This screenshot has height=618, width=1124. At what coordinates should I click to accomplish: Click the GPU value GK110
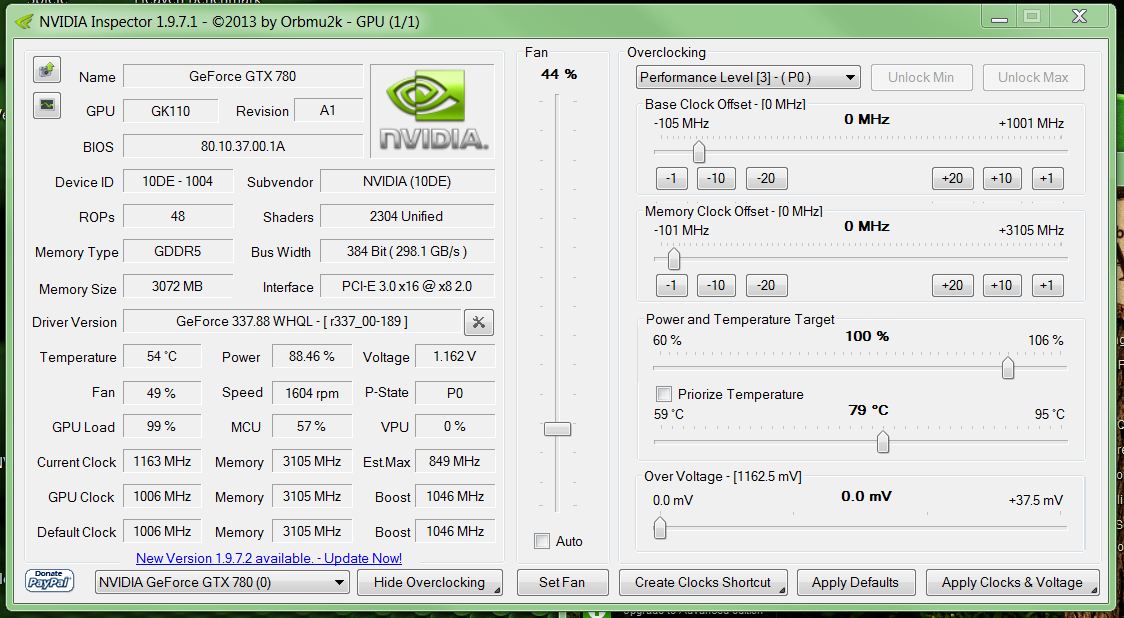point(171,111)
